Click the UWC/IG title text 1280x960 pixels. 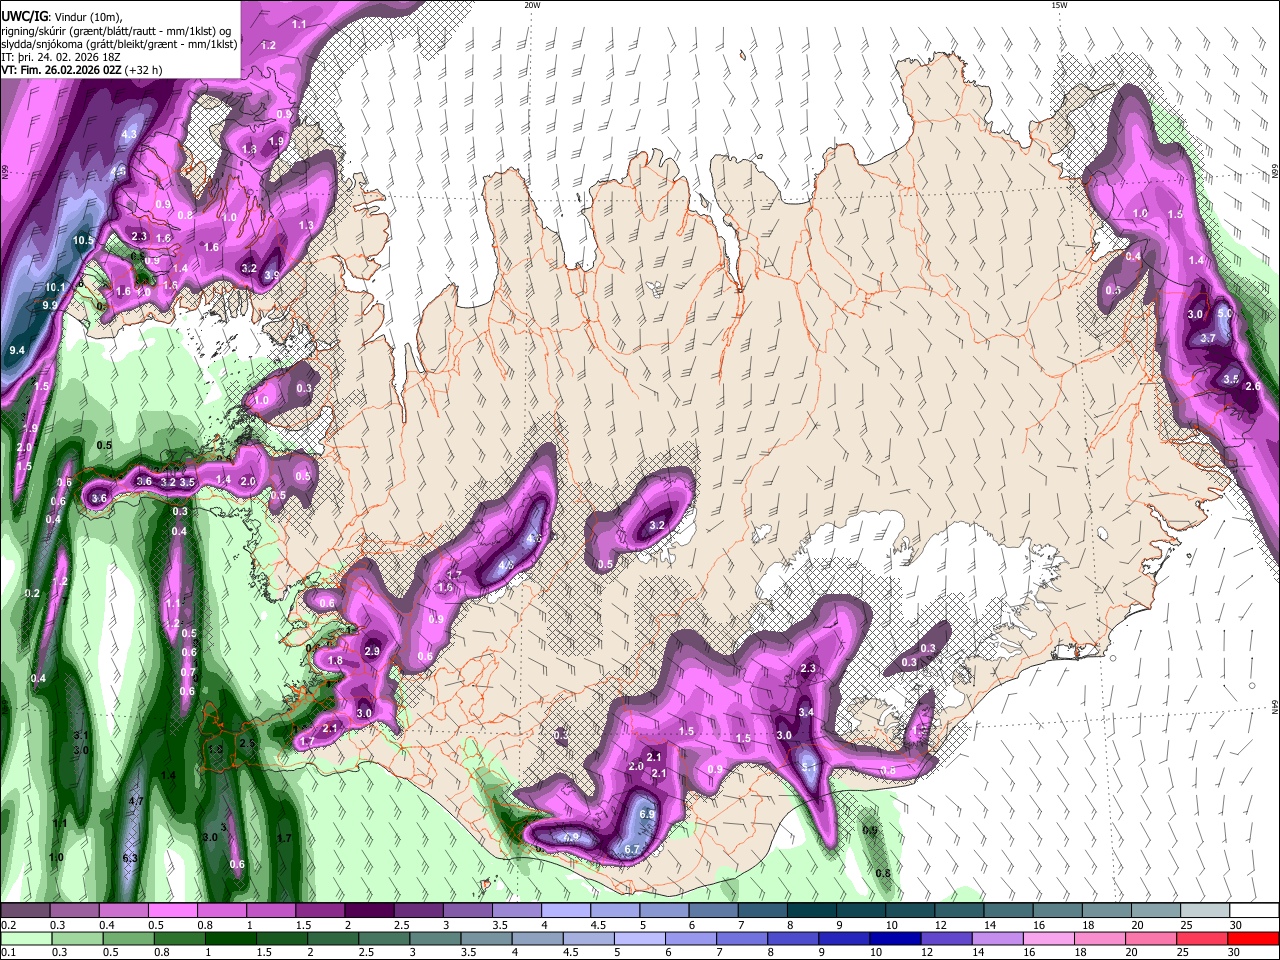[x=23, y=16]
